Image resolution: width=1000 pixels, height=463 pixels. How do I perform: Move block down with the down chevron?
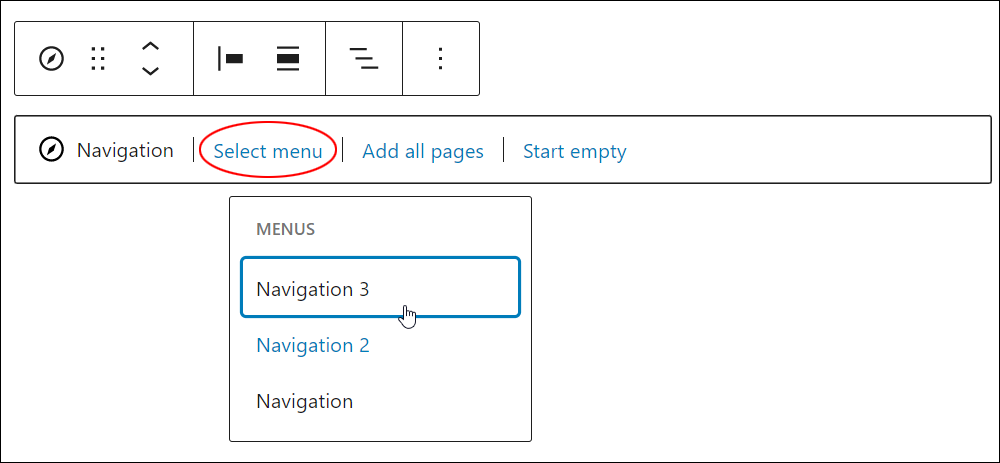(150, 70)
